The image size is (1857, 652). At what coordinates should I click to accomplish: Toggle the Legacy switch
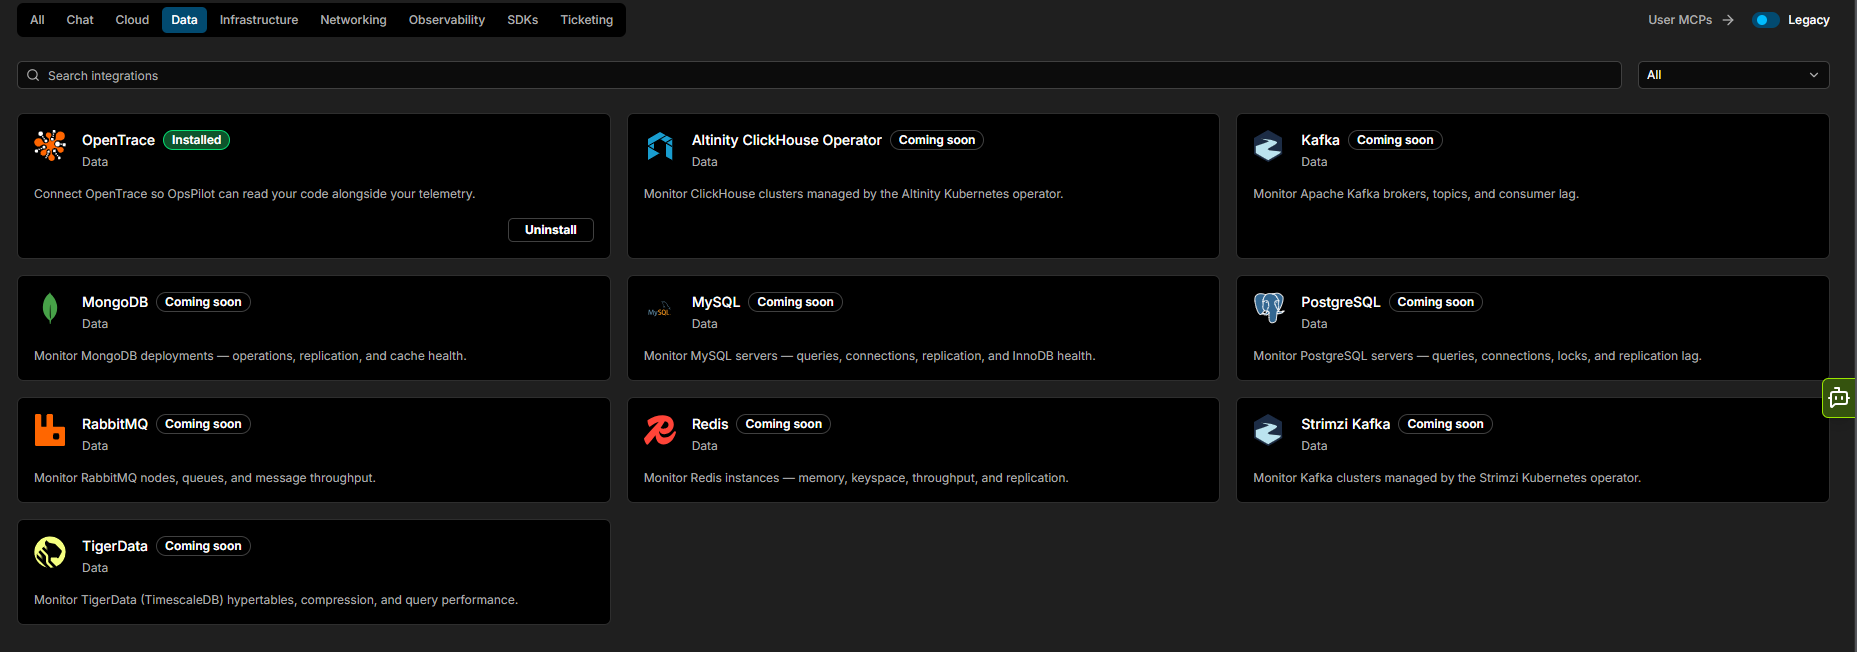tap(1765, 20)
